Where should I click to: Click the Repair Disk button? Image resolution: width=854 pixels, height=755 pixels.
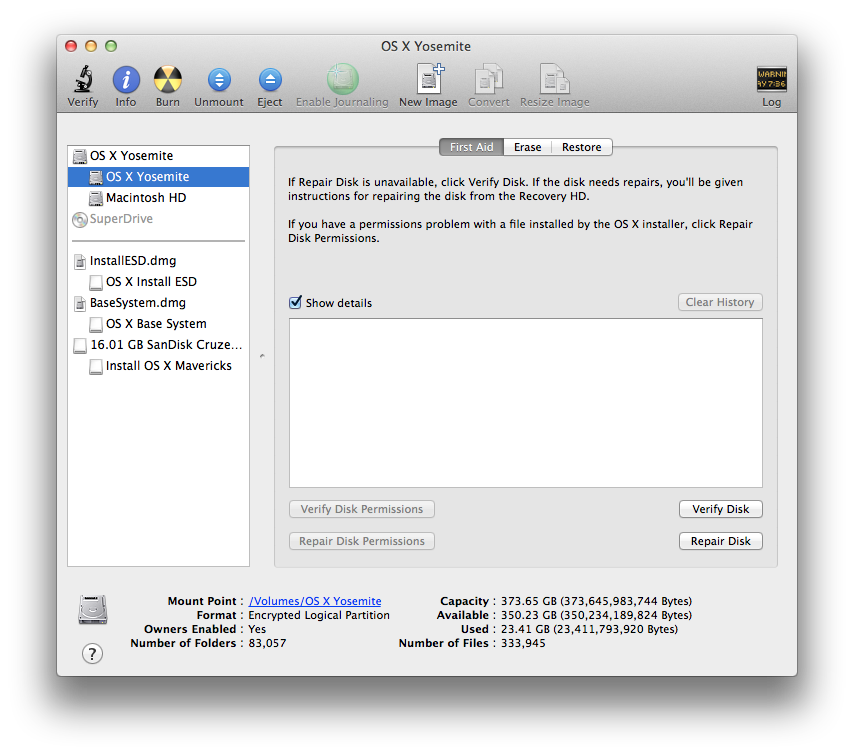click(721, 541)
